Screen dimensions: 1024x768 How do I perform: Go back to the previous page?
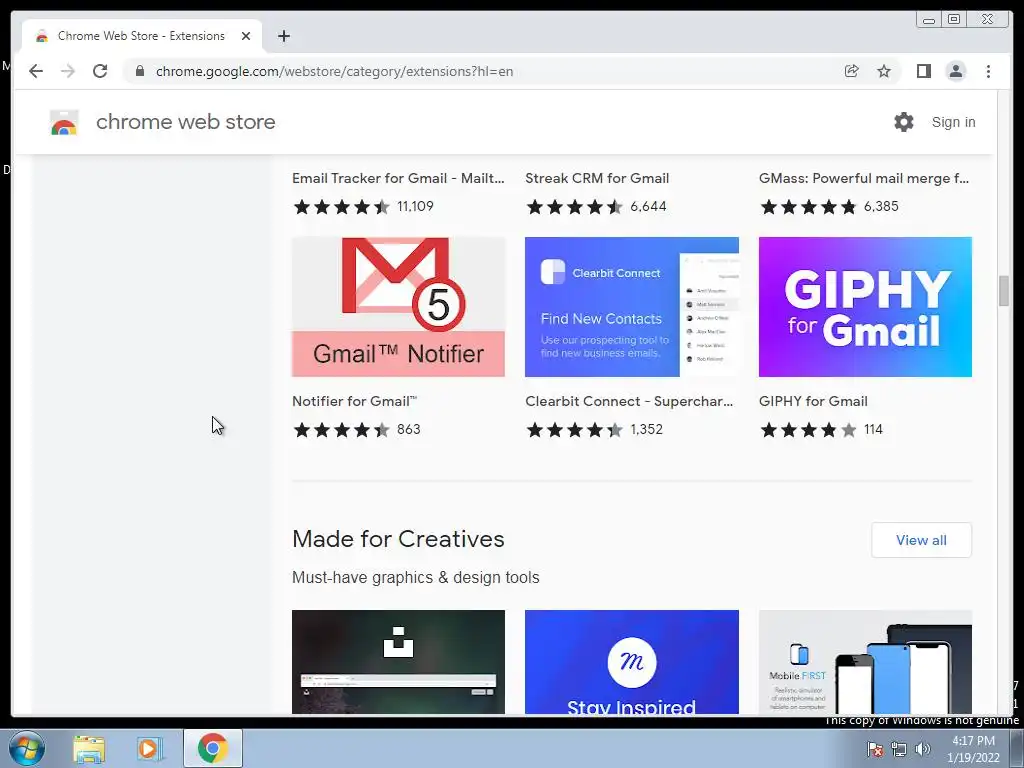[x=36, y=71]
